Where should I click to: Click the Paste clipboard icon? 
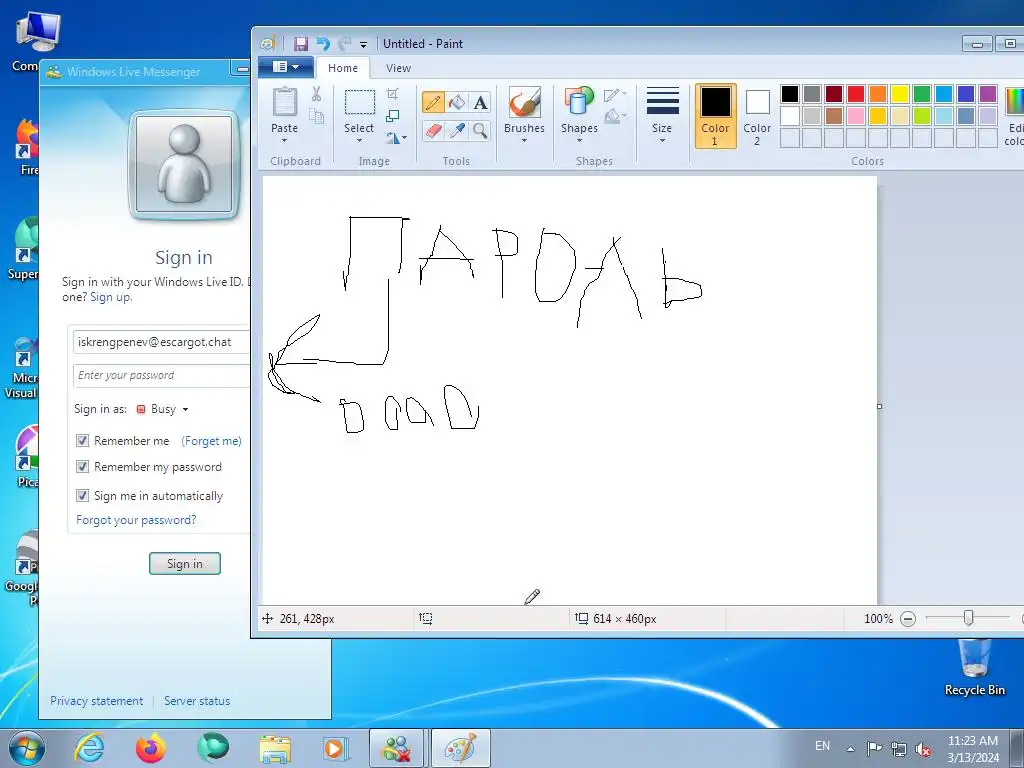click(285, 103)
